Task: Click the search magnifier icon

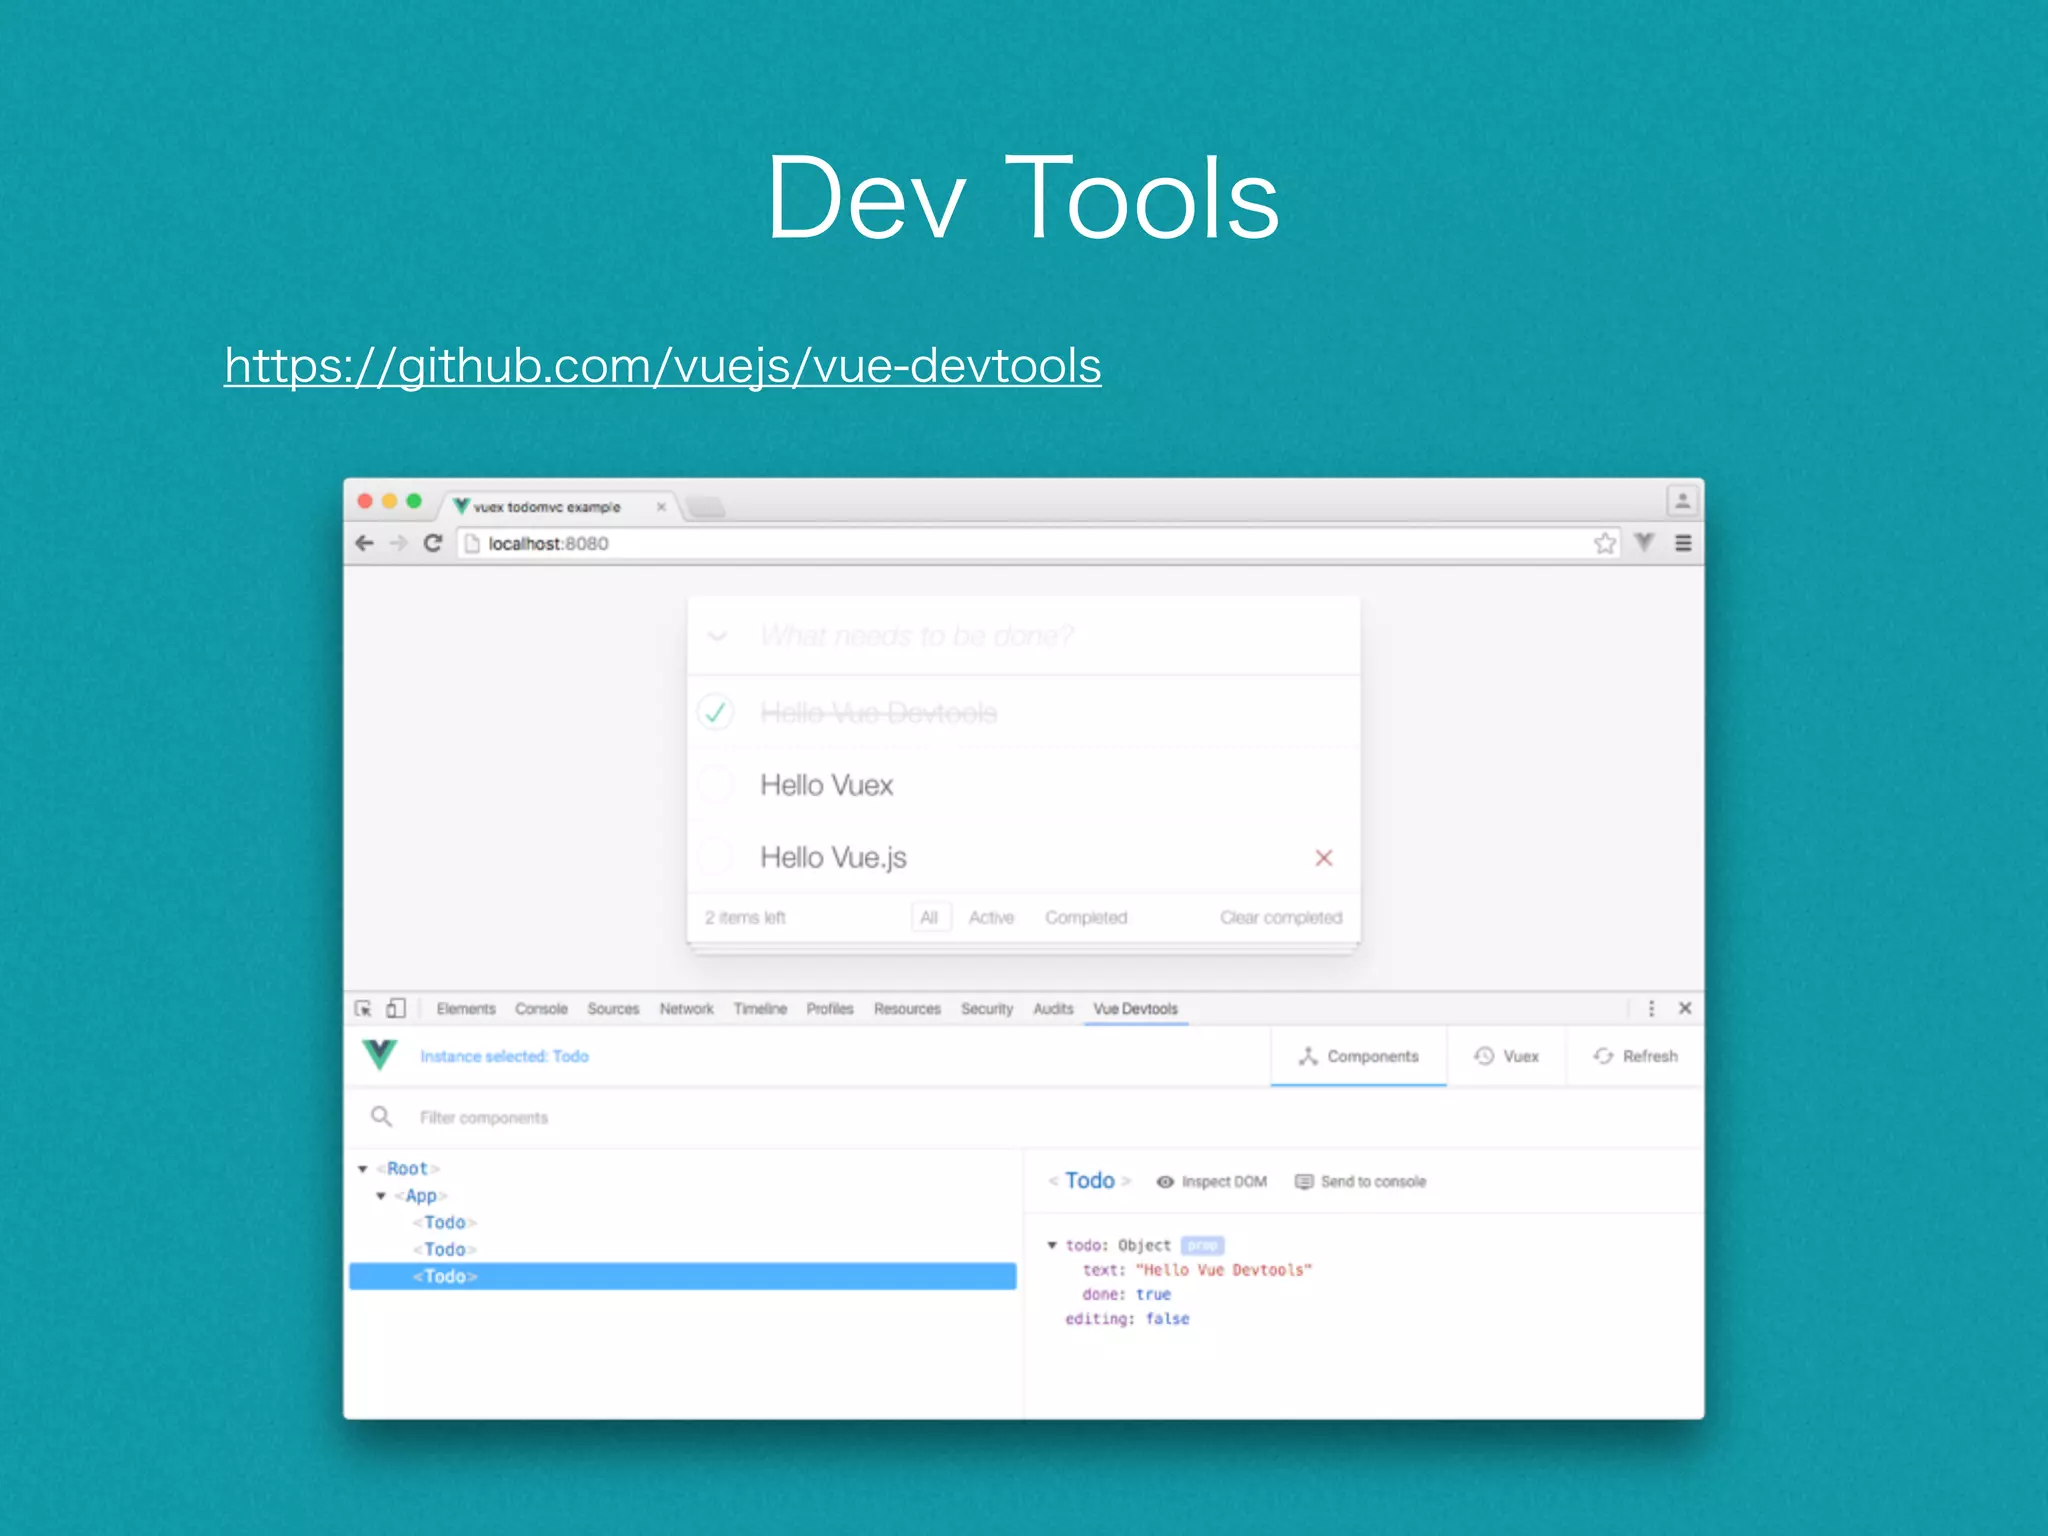Action: 381,1116
